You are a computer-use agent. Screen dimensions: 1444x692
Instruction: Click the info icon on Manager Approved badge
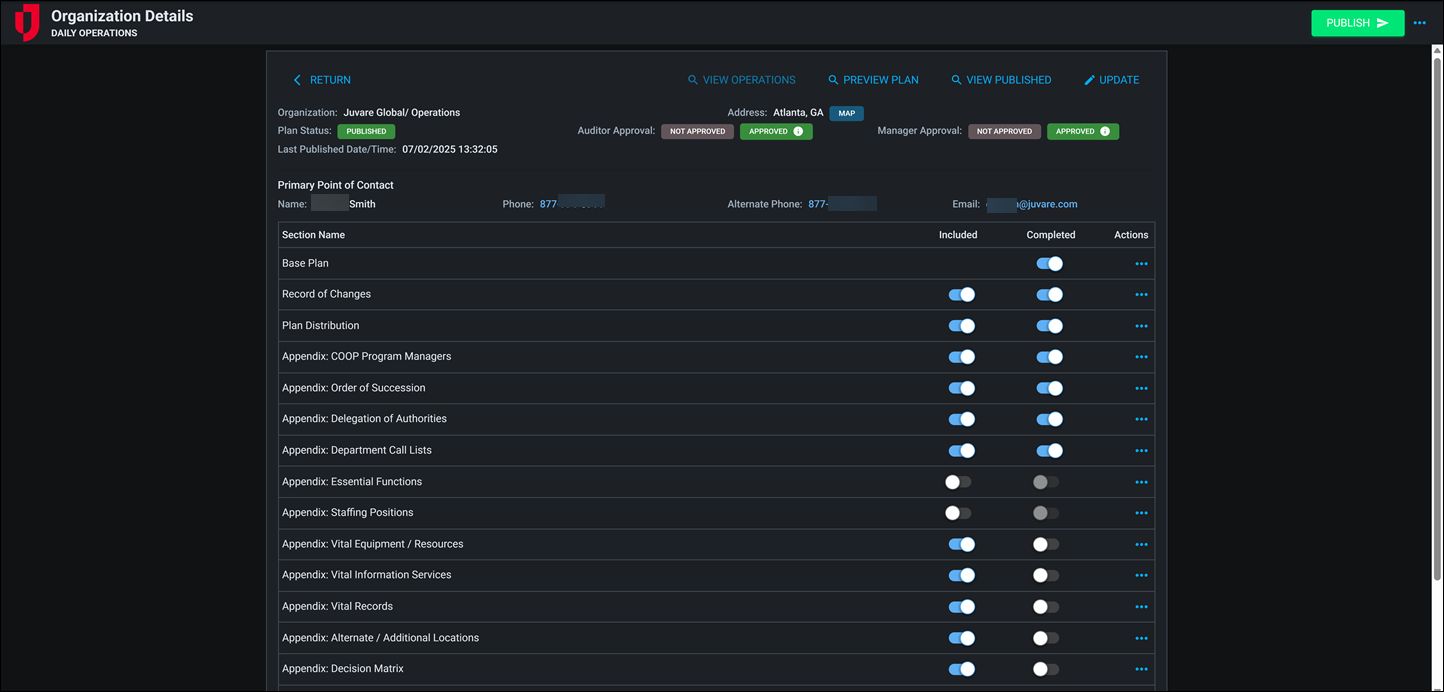coord(1105,131)
